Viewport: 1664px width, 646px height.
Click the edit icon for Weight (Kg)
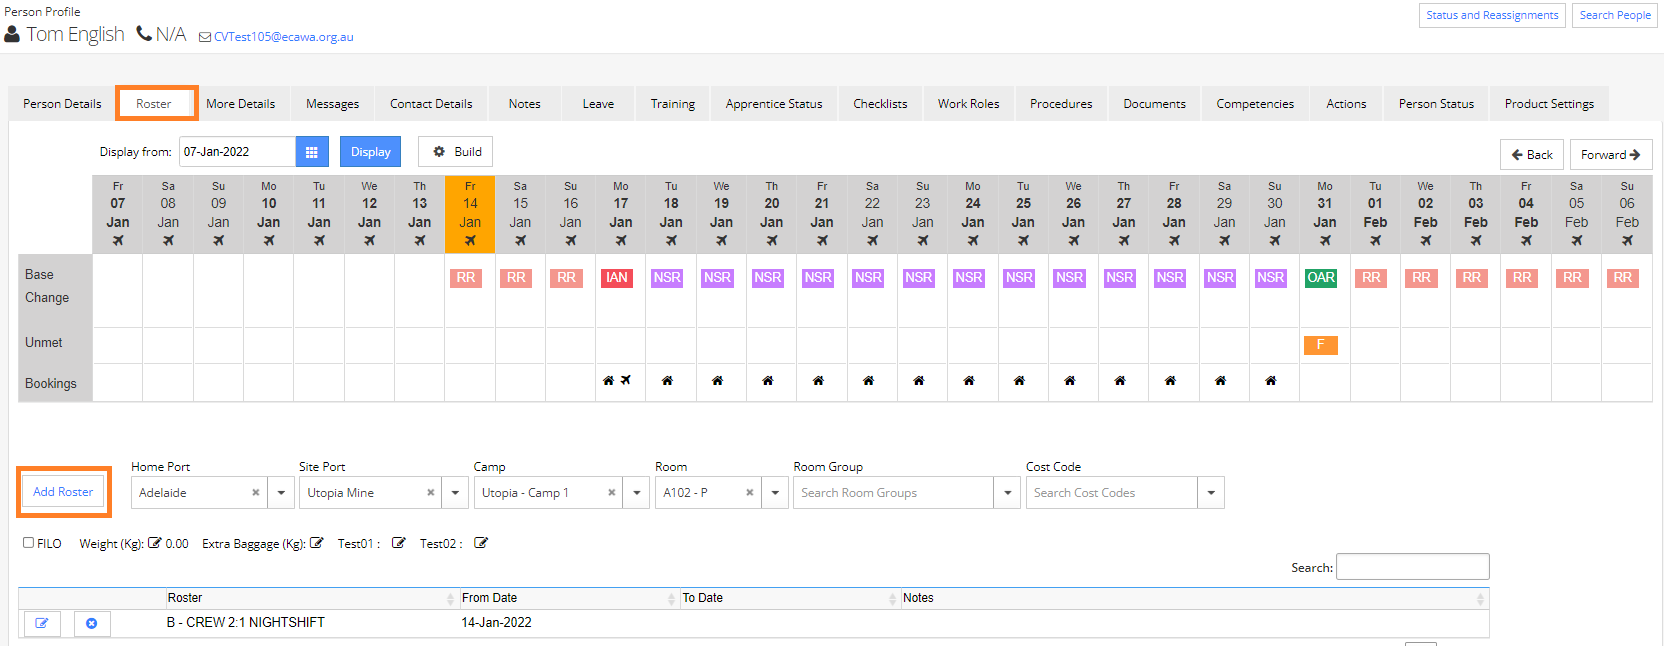(154, 543)
